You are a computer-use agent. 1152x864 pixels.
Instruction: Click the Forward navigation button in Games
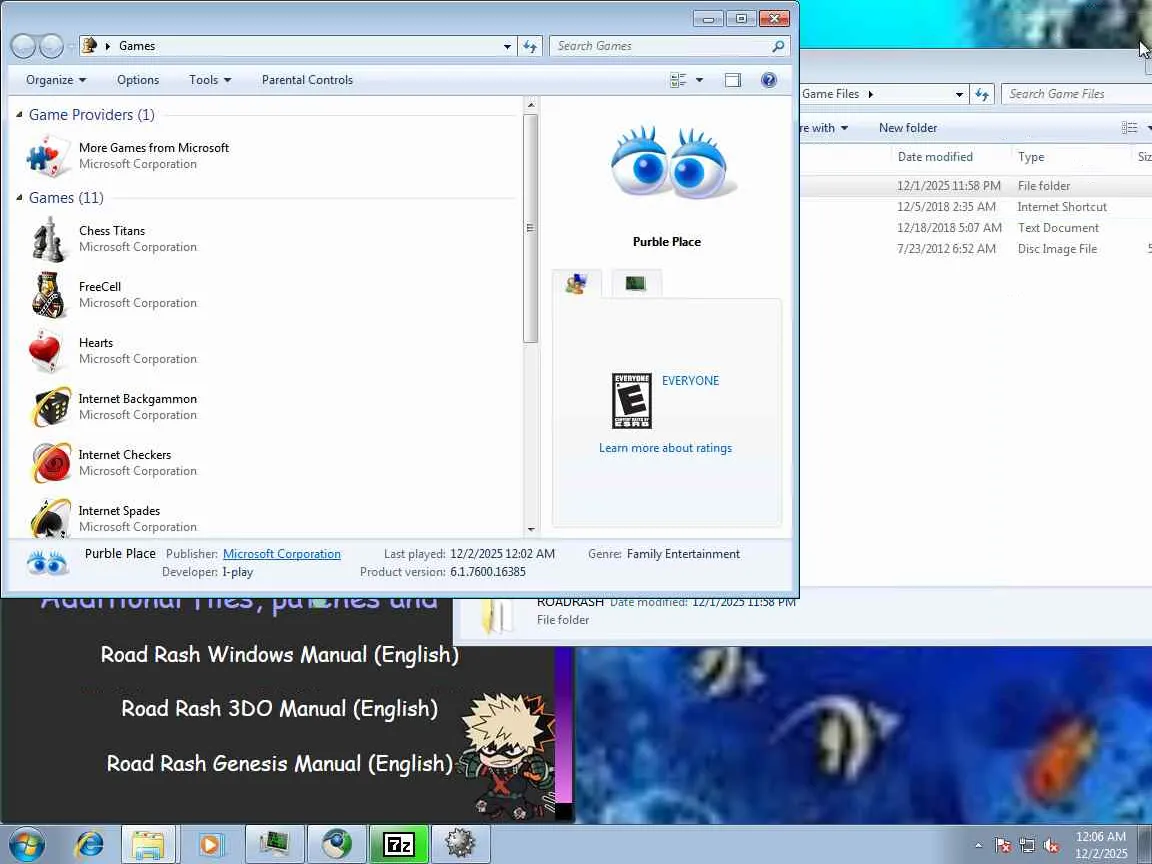(51, 46)
